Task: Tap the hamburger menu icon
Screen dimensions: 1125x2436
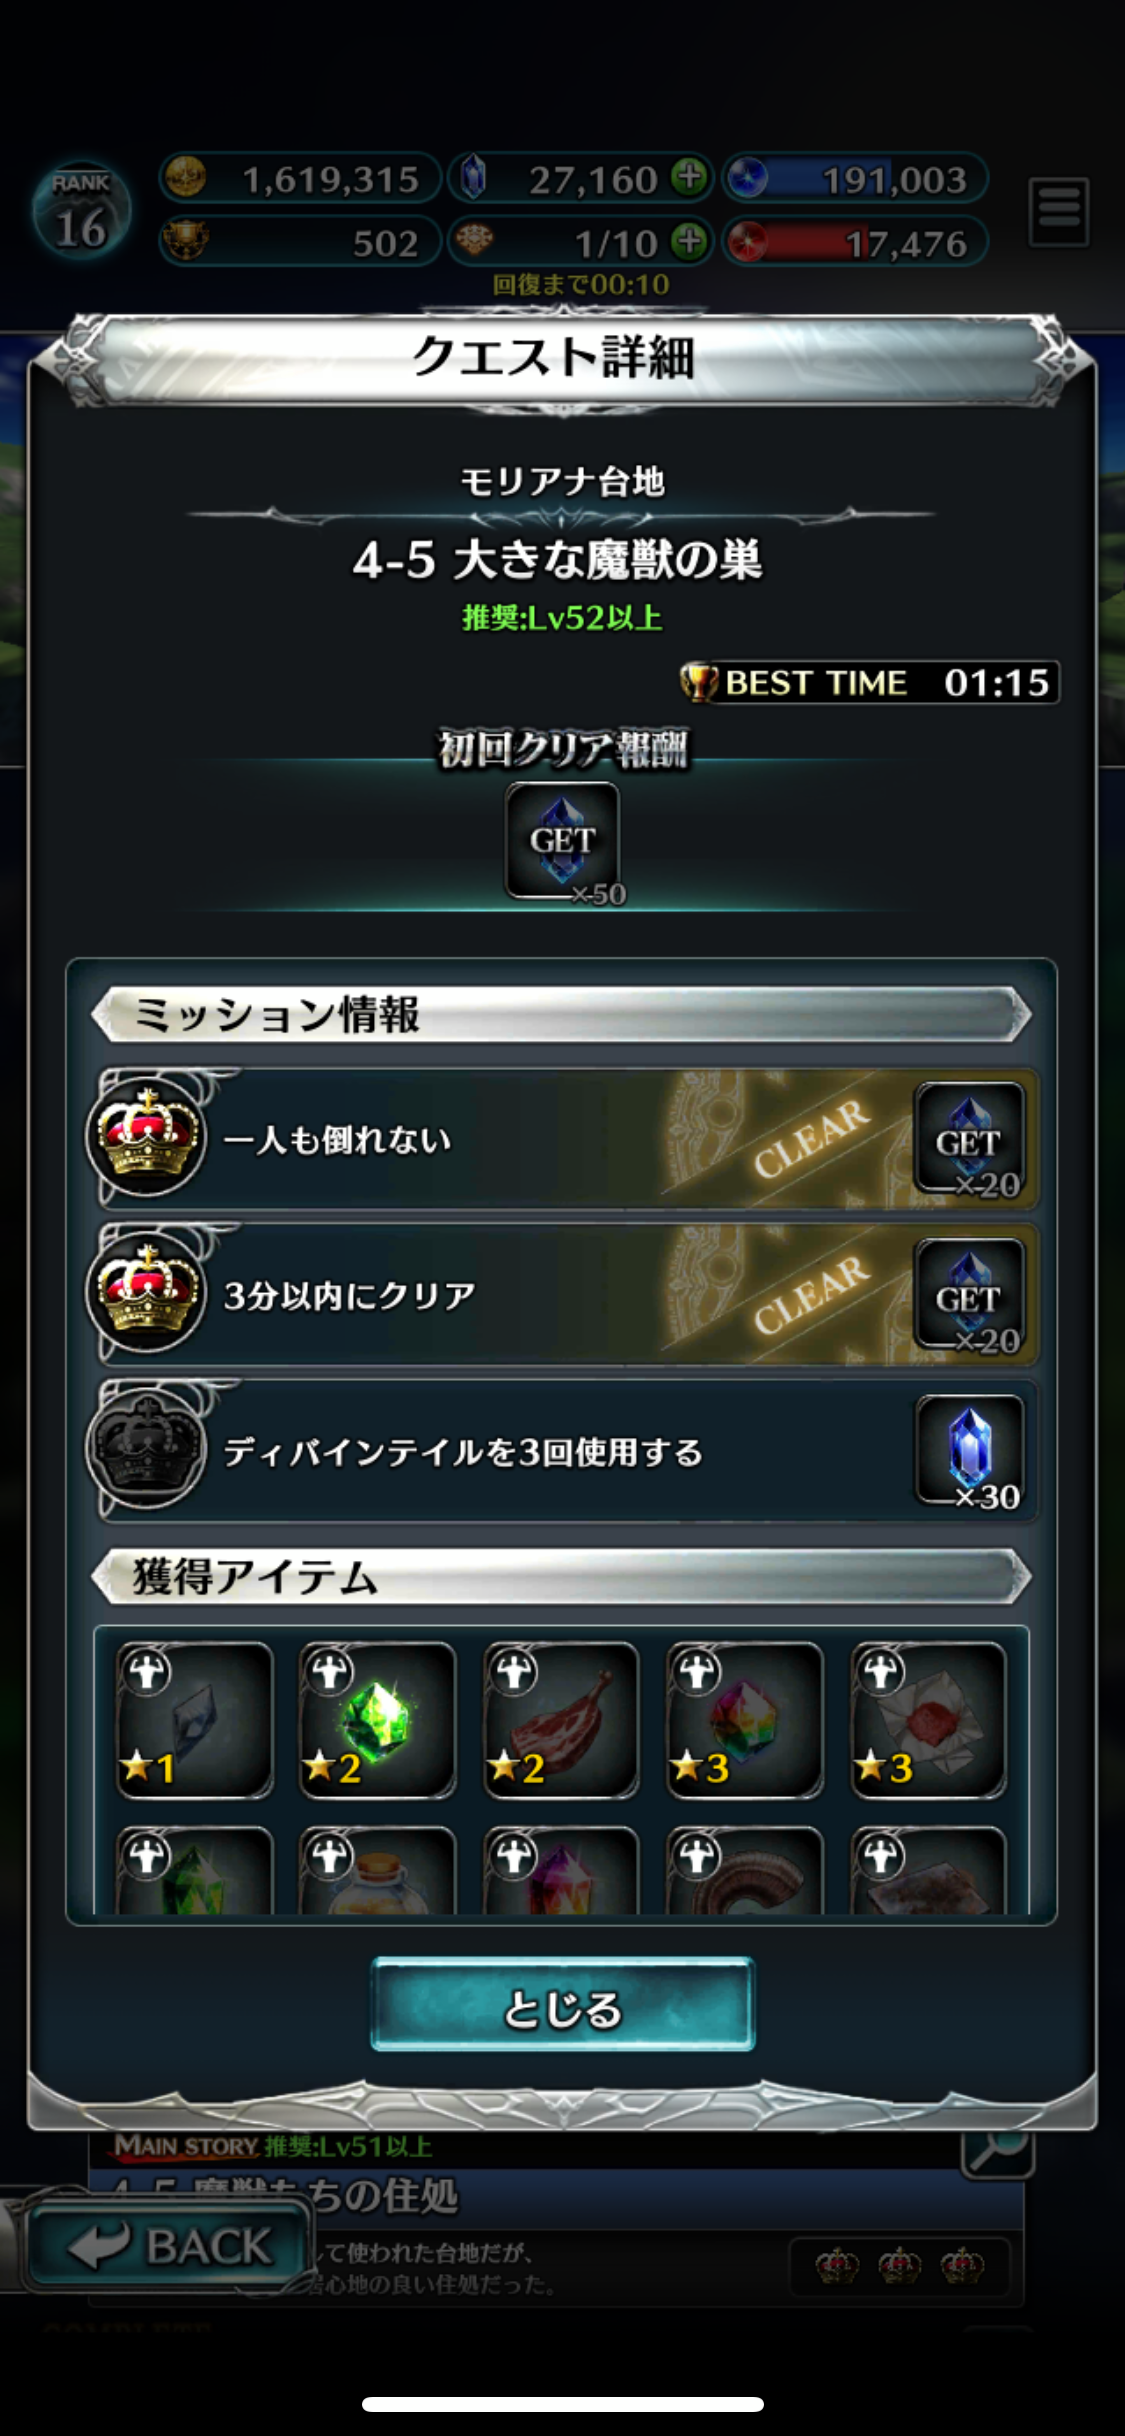Action: 1059,211
